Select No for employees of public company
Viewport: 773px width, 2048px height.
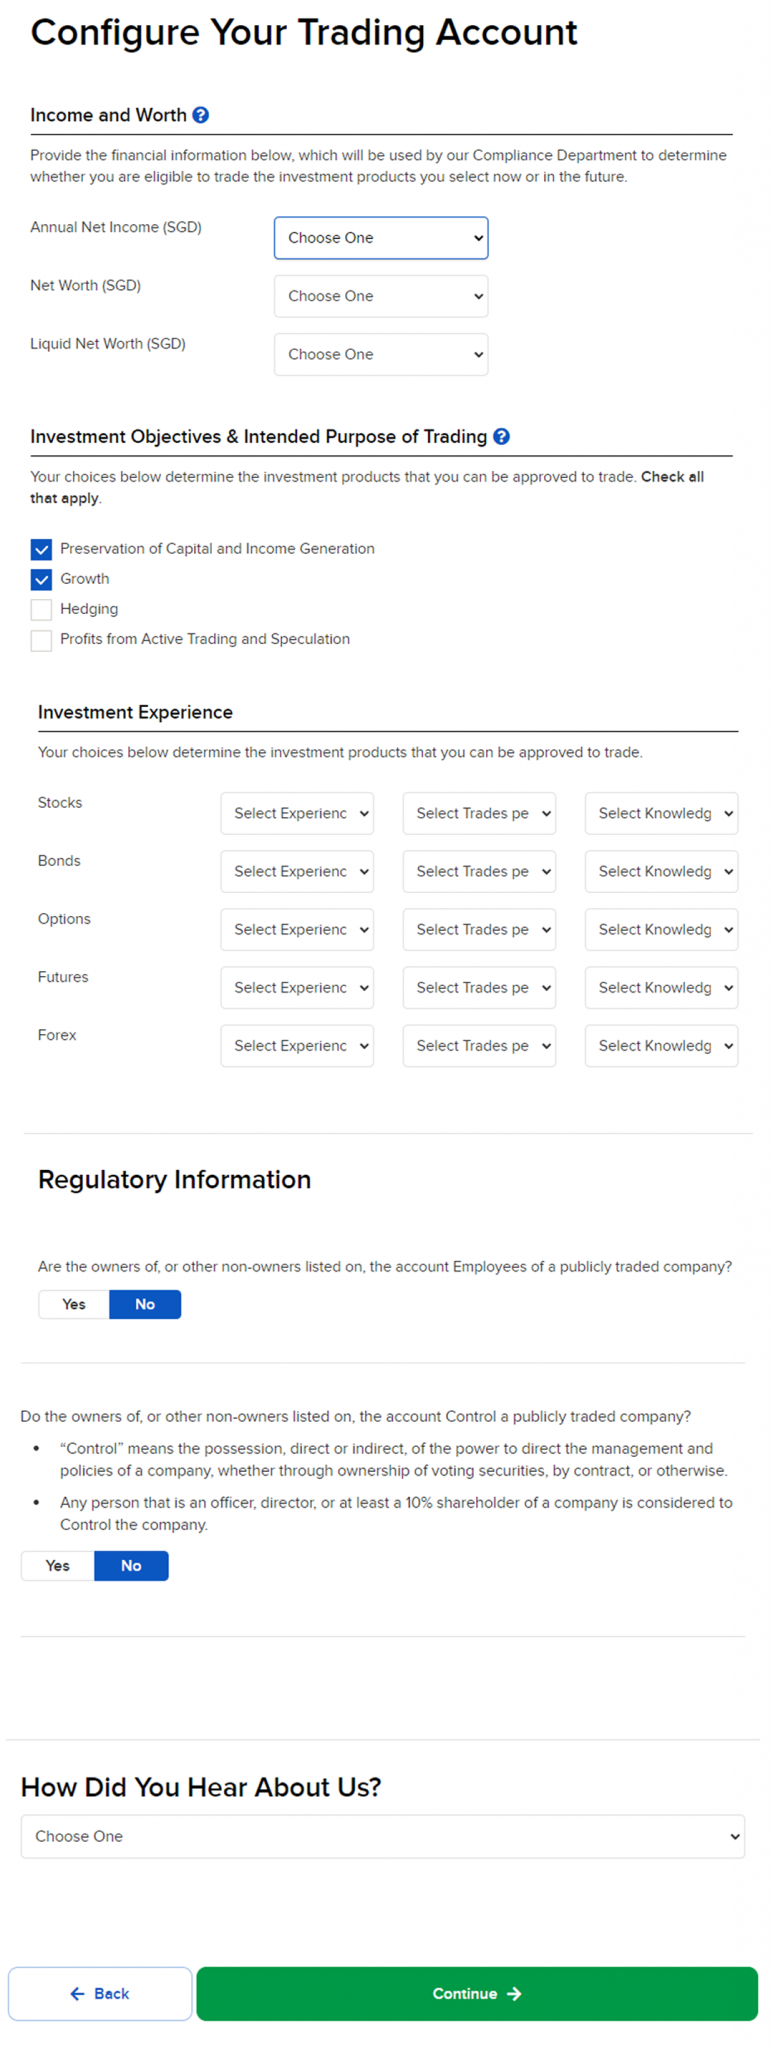pyautogui.click(x=145, y=1304)
